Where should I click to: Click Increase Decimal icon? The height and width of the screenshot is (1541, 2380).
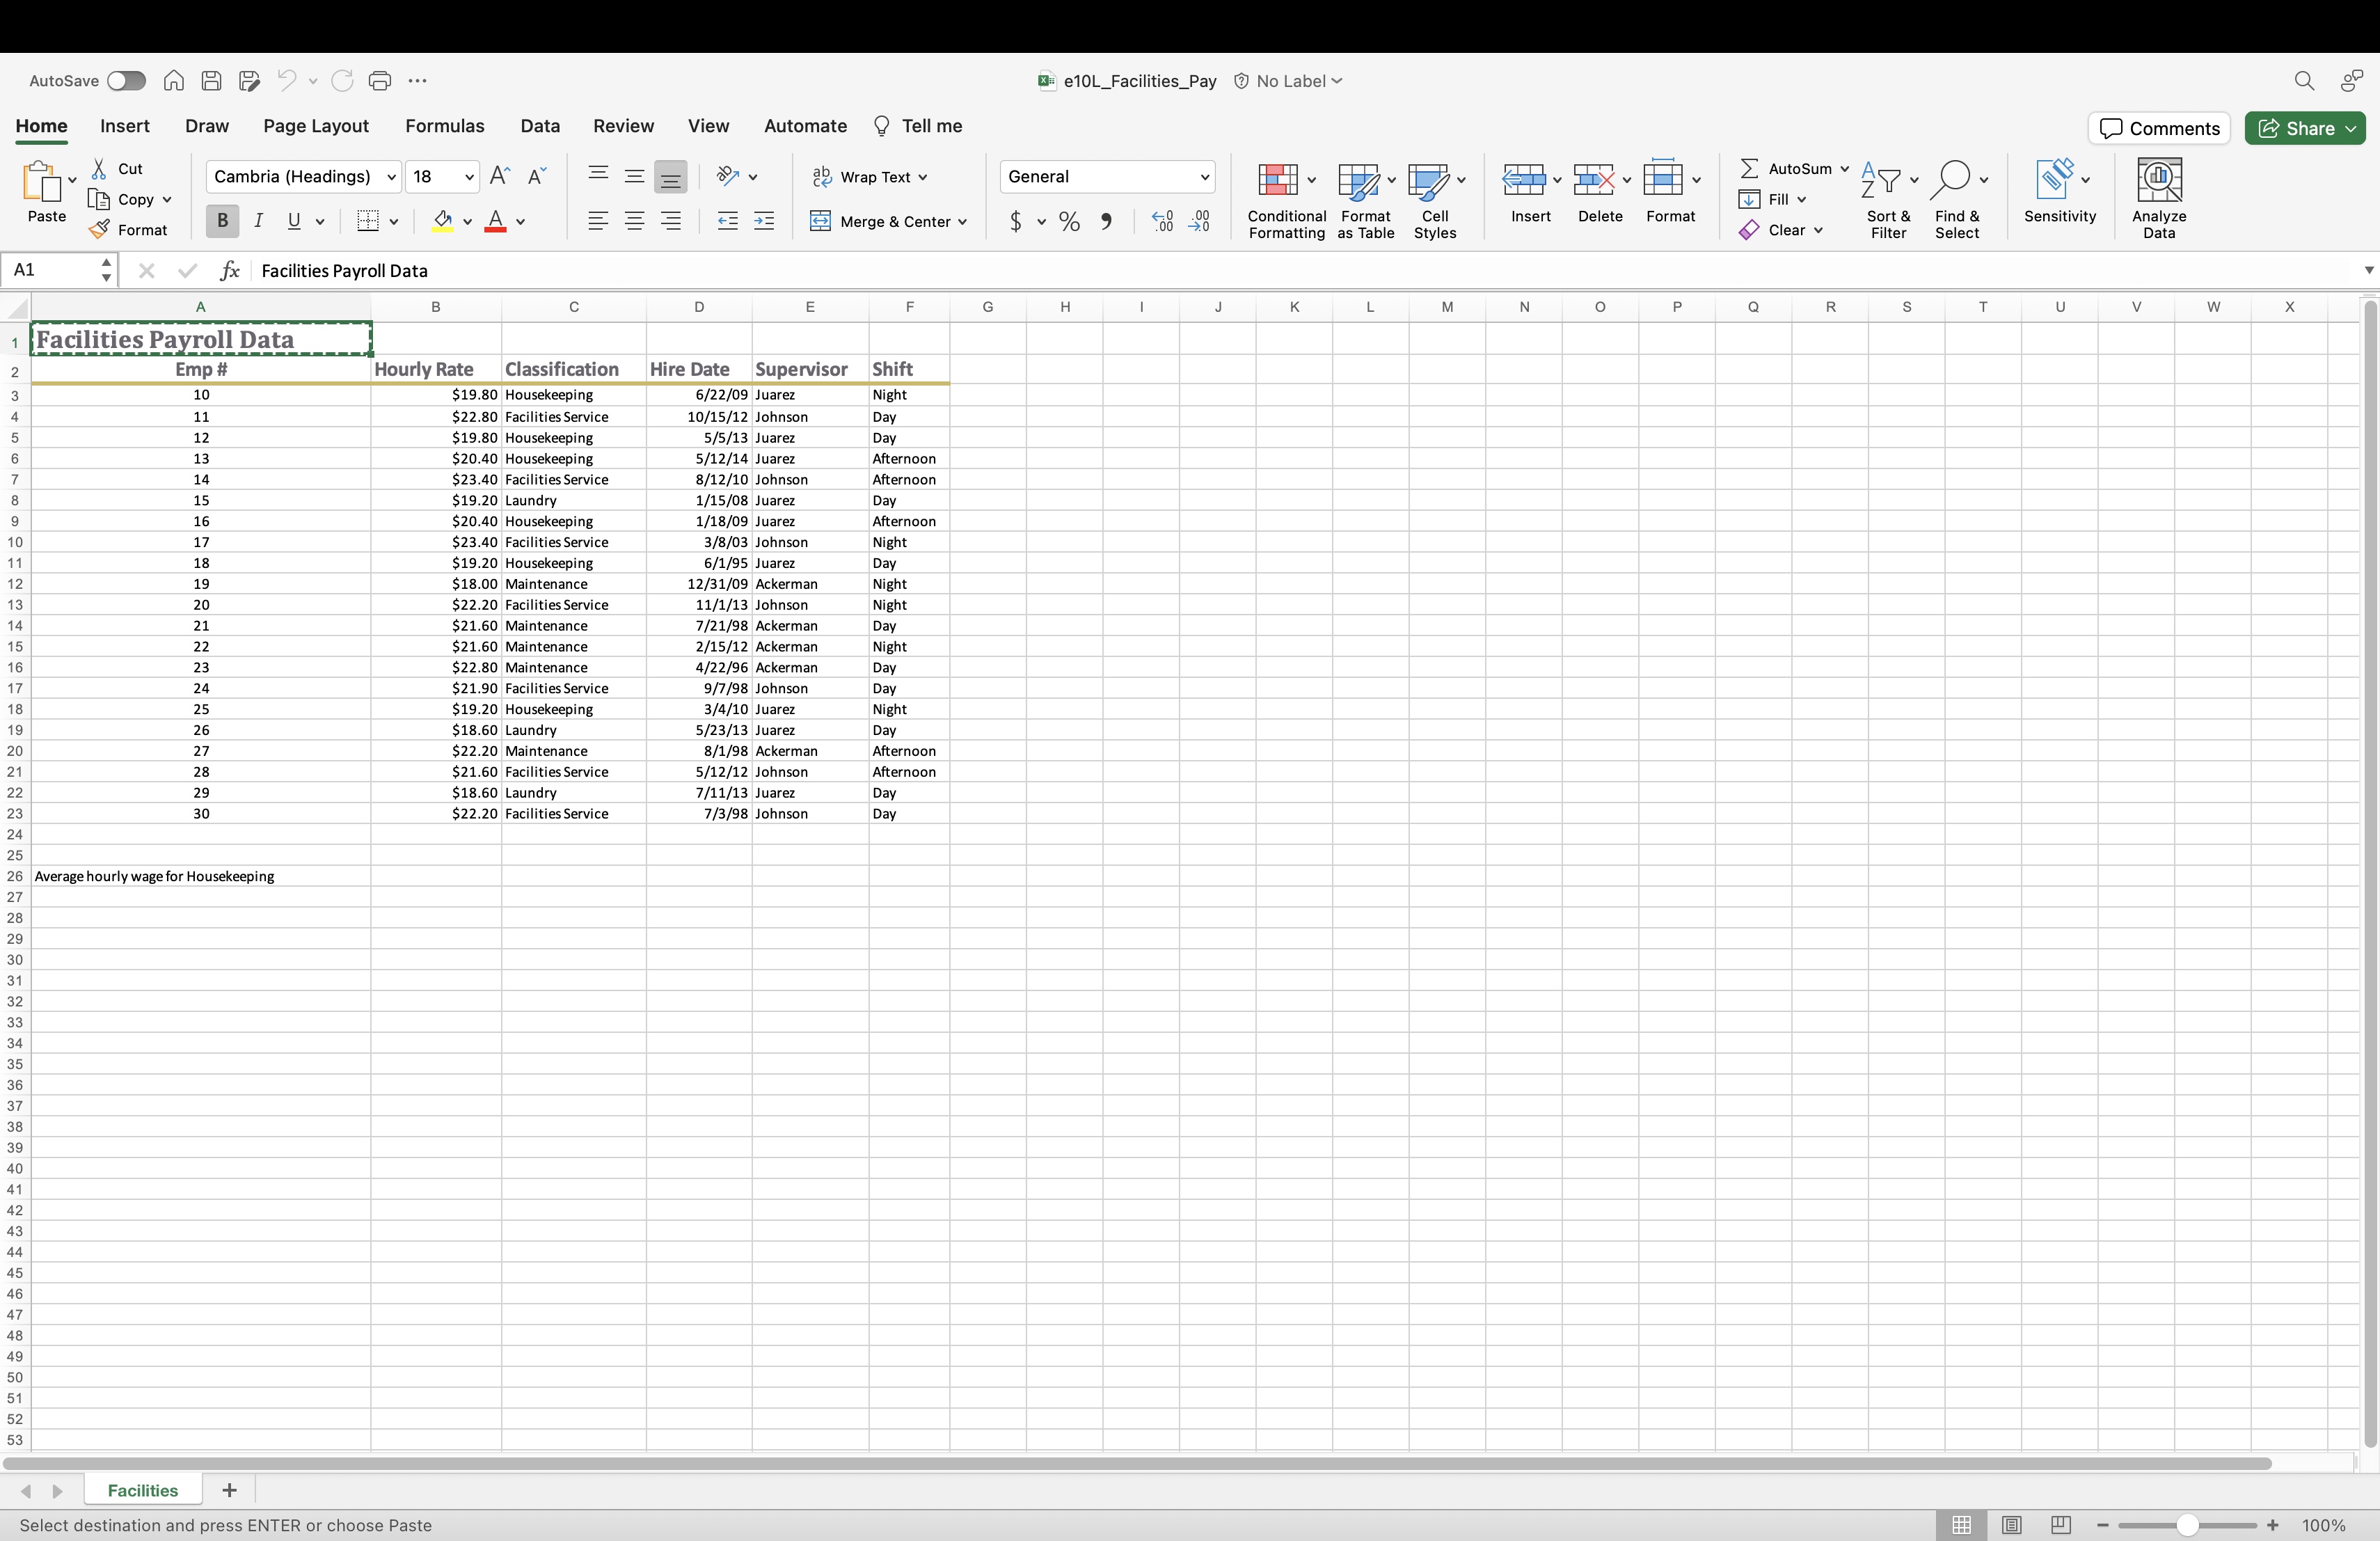(1162, 221)
